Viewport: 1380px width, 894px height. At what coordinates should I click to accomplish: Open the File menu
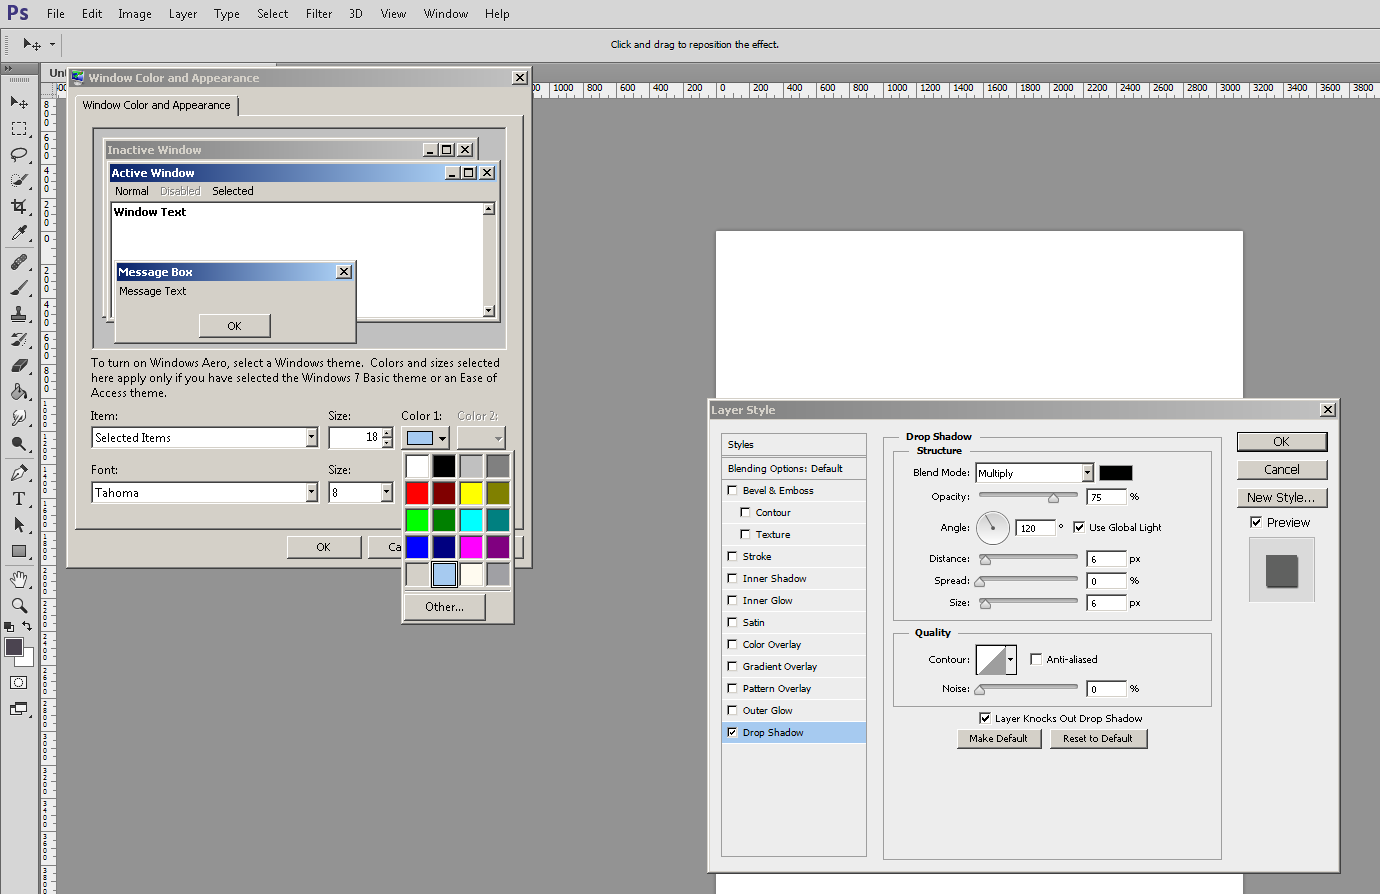tap(56, 14)
